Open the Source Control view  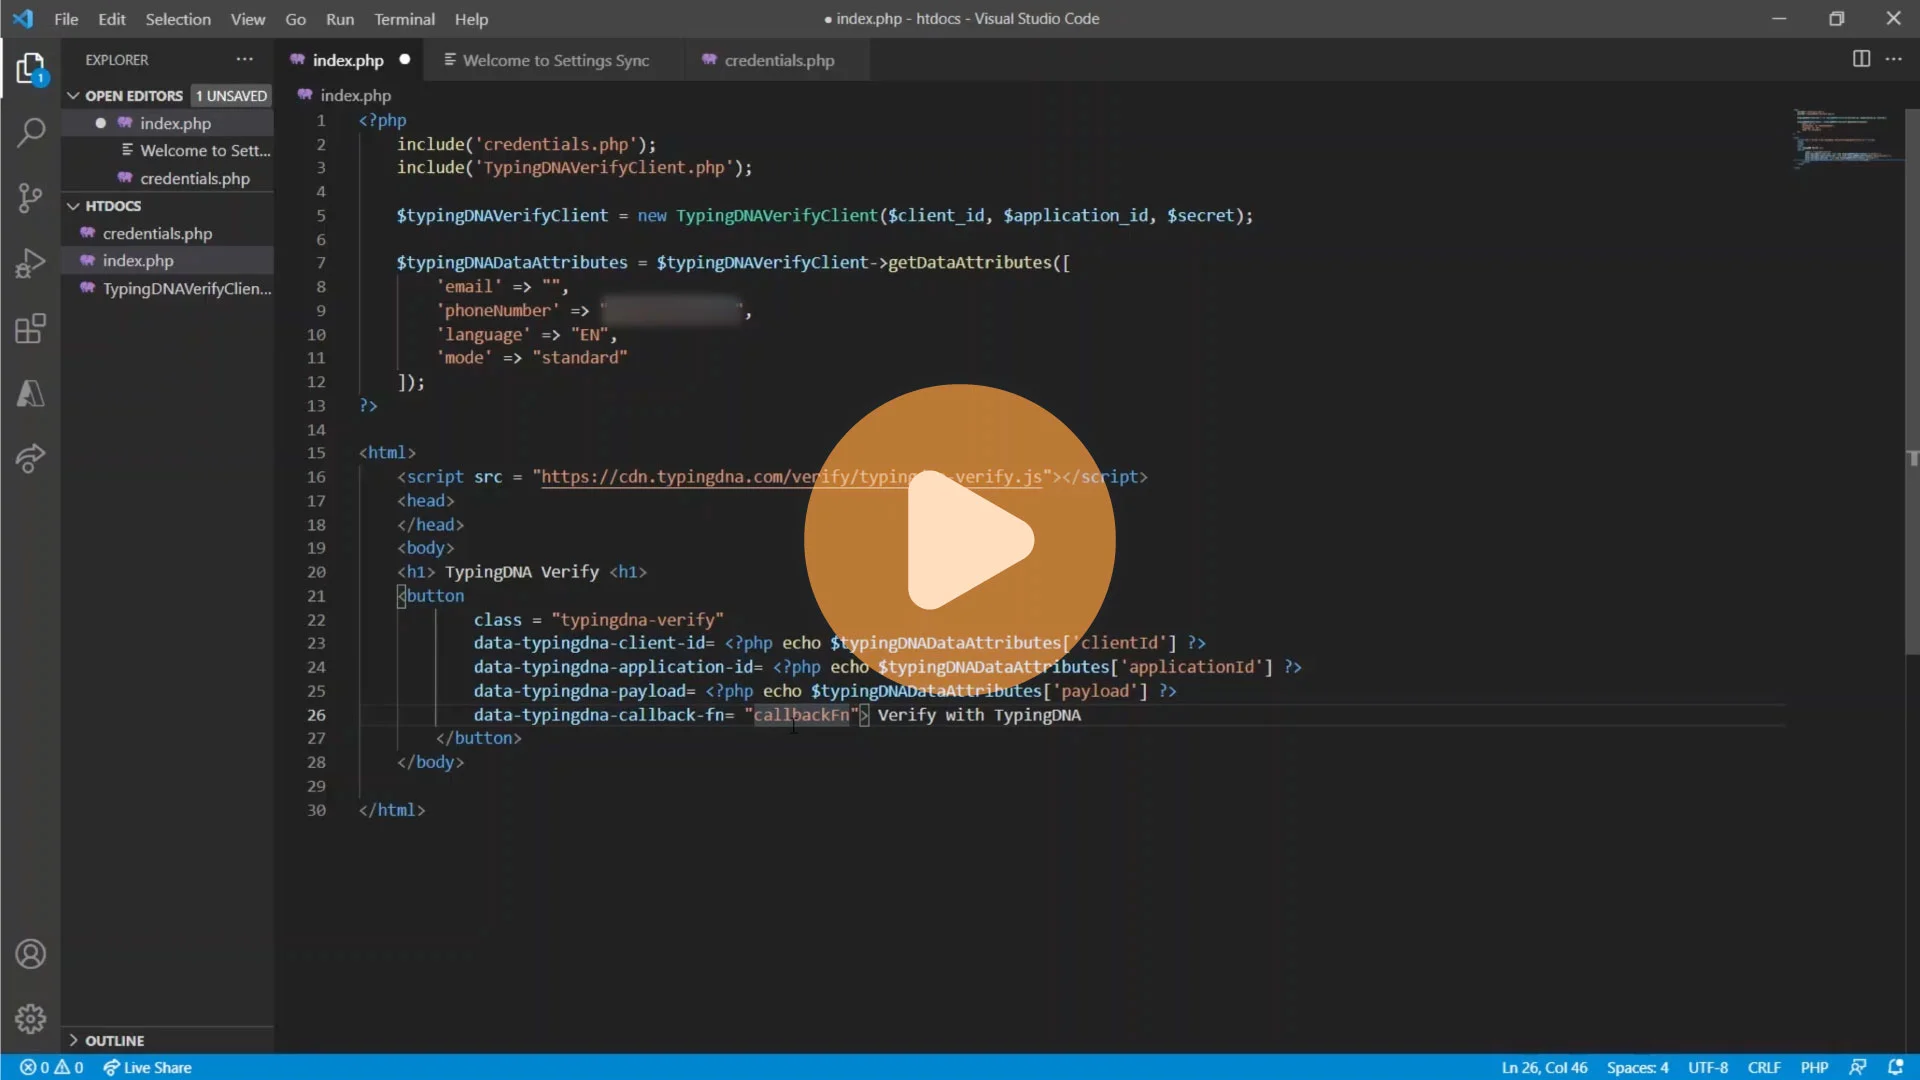pyautogui.click(x=31, y=197)
